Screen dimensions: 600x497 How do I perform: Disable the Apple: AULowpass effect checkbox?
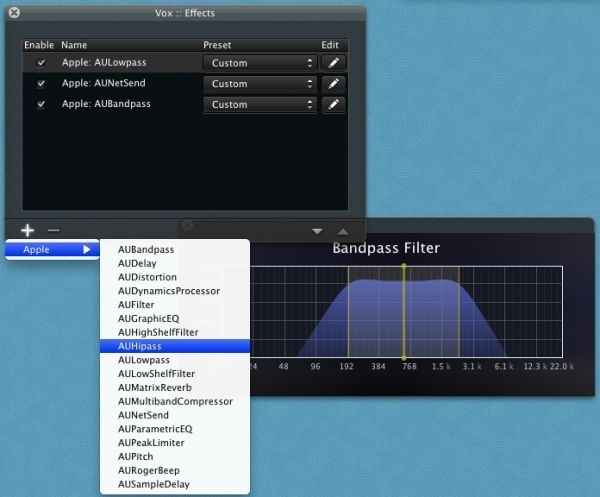point(41,62)
